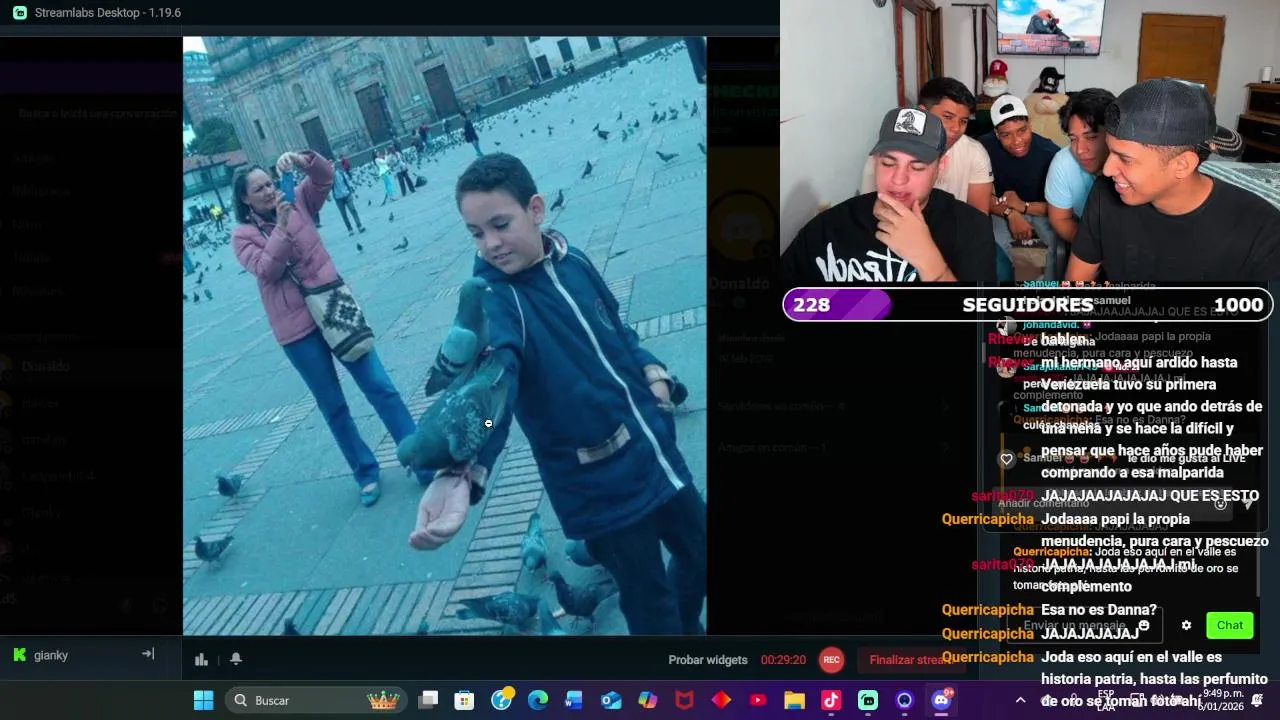Click the taskbar clock showing 9:49 p.m.
Screen dimensions: 1280x720
click(x=1223, y=700)
